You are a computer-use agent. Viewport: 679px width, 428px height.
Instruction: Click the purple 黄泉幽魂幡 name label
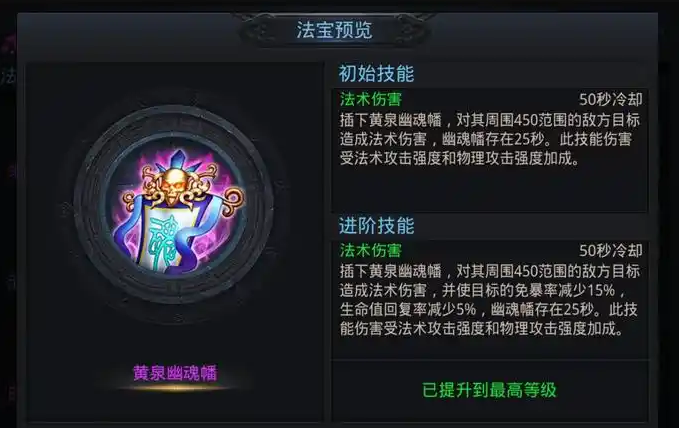click(x=175, y=373)
